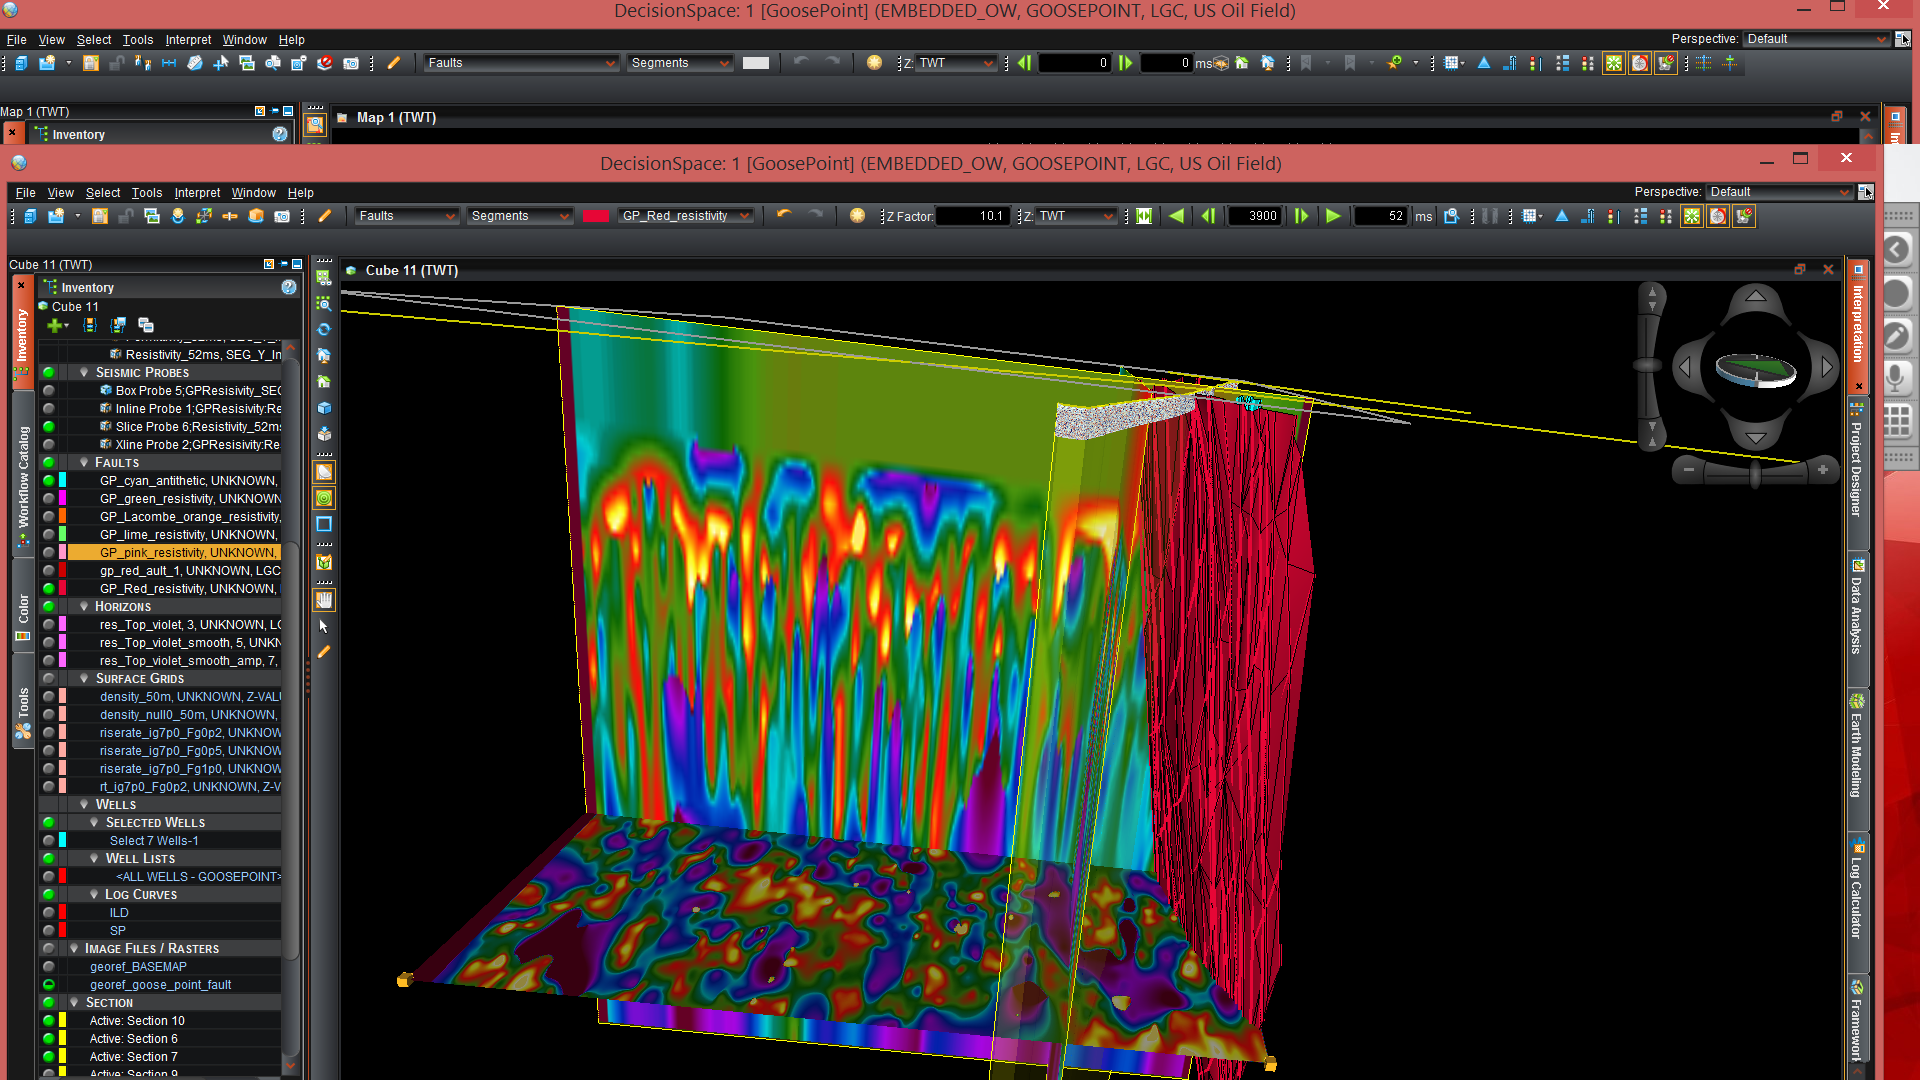Click the zoom-to-selection magnifier in the vertical toolbar
Screen dimensions: 1920x1080
point(324,303)
